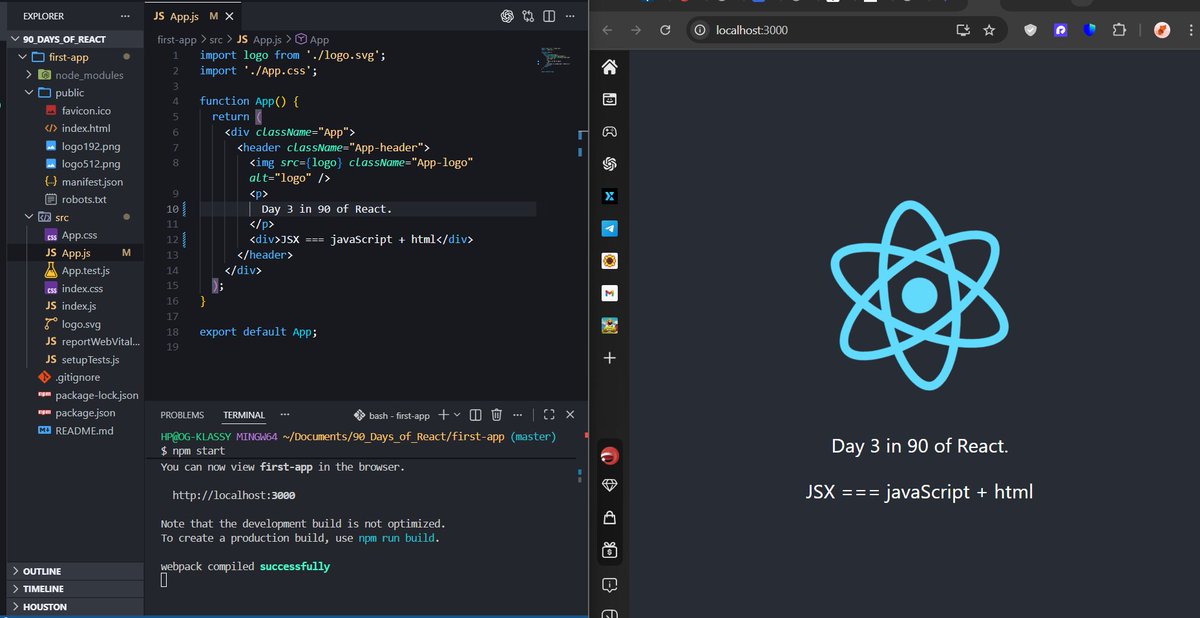Open Telegram in the browser sidebar
1200x618 pixels.
point(609,228)
